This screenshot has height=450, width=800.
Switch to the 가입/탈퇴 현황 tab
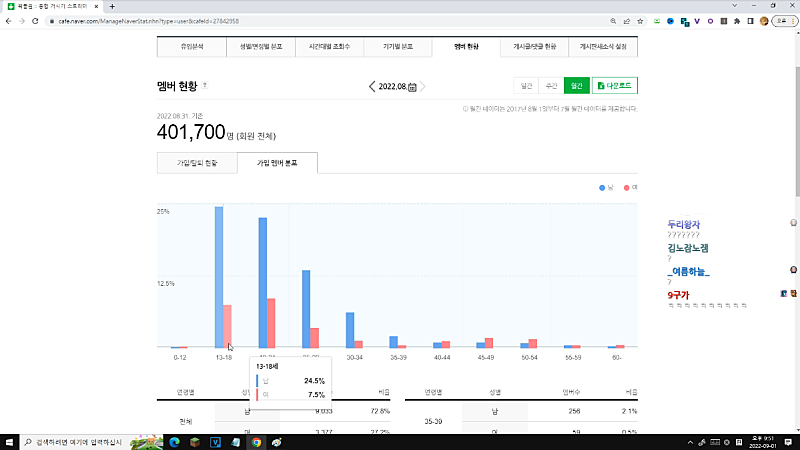pos(197,162)
